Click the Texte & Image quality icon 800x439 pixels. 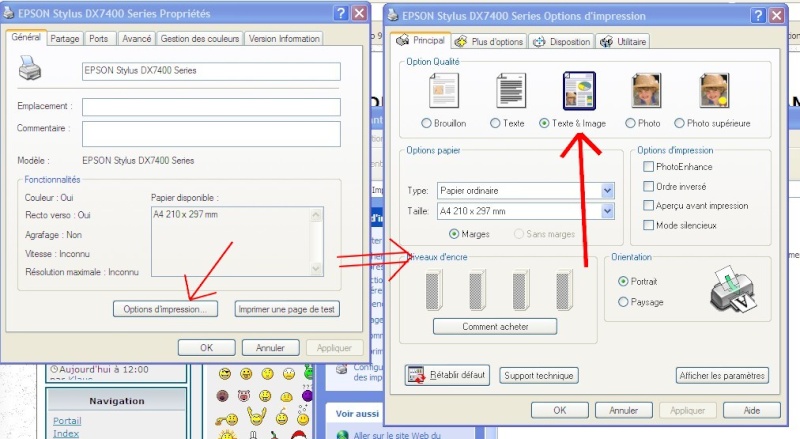579,91
